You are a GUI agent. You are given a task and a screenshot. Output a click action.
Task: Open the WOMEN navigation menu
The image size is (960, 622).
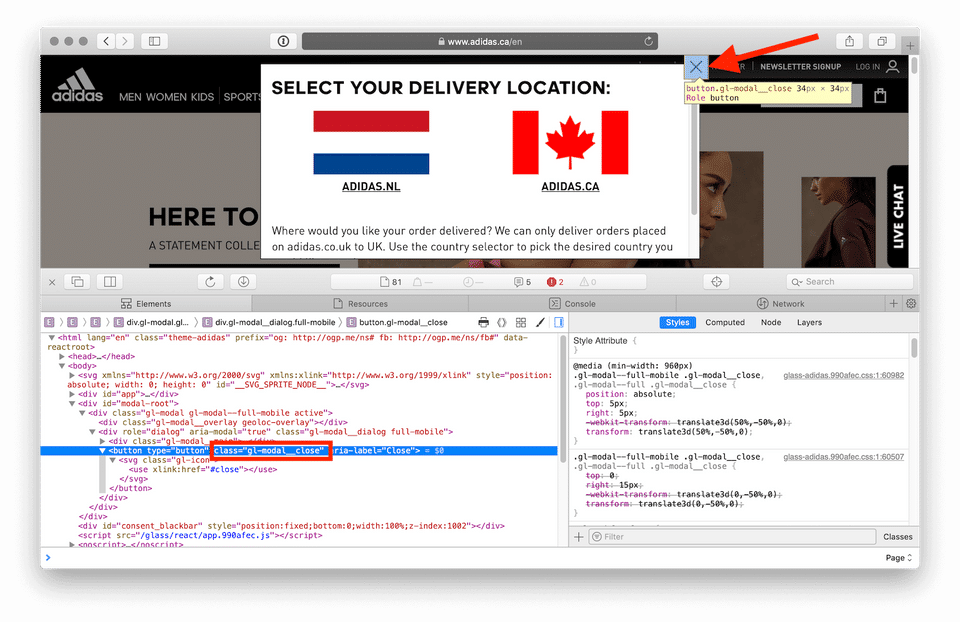tap(167, 97)
